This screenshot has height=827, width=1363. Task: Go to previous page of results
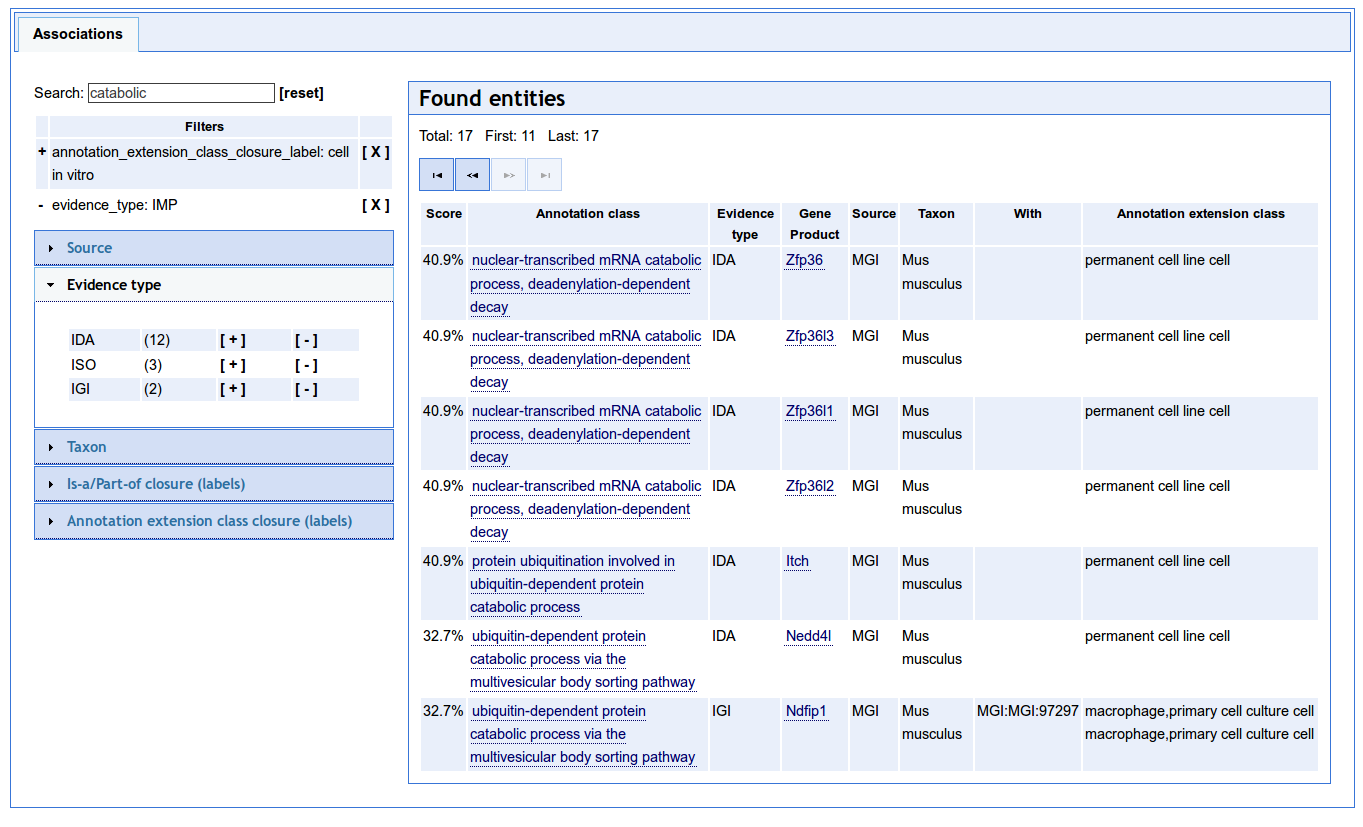[472, 175]
